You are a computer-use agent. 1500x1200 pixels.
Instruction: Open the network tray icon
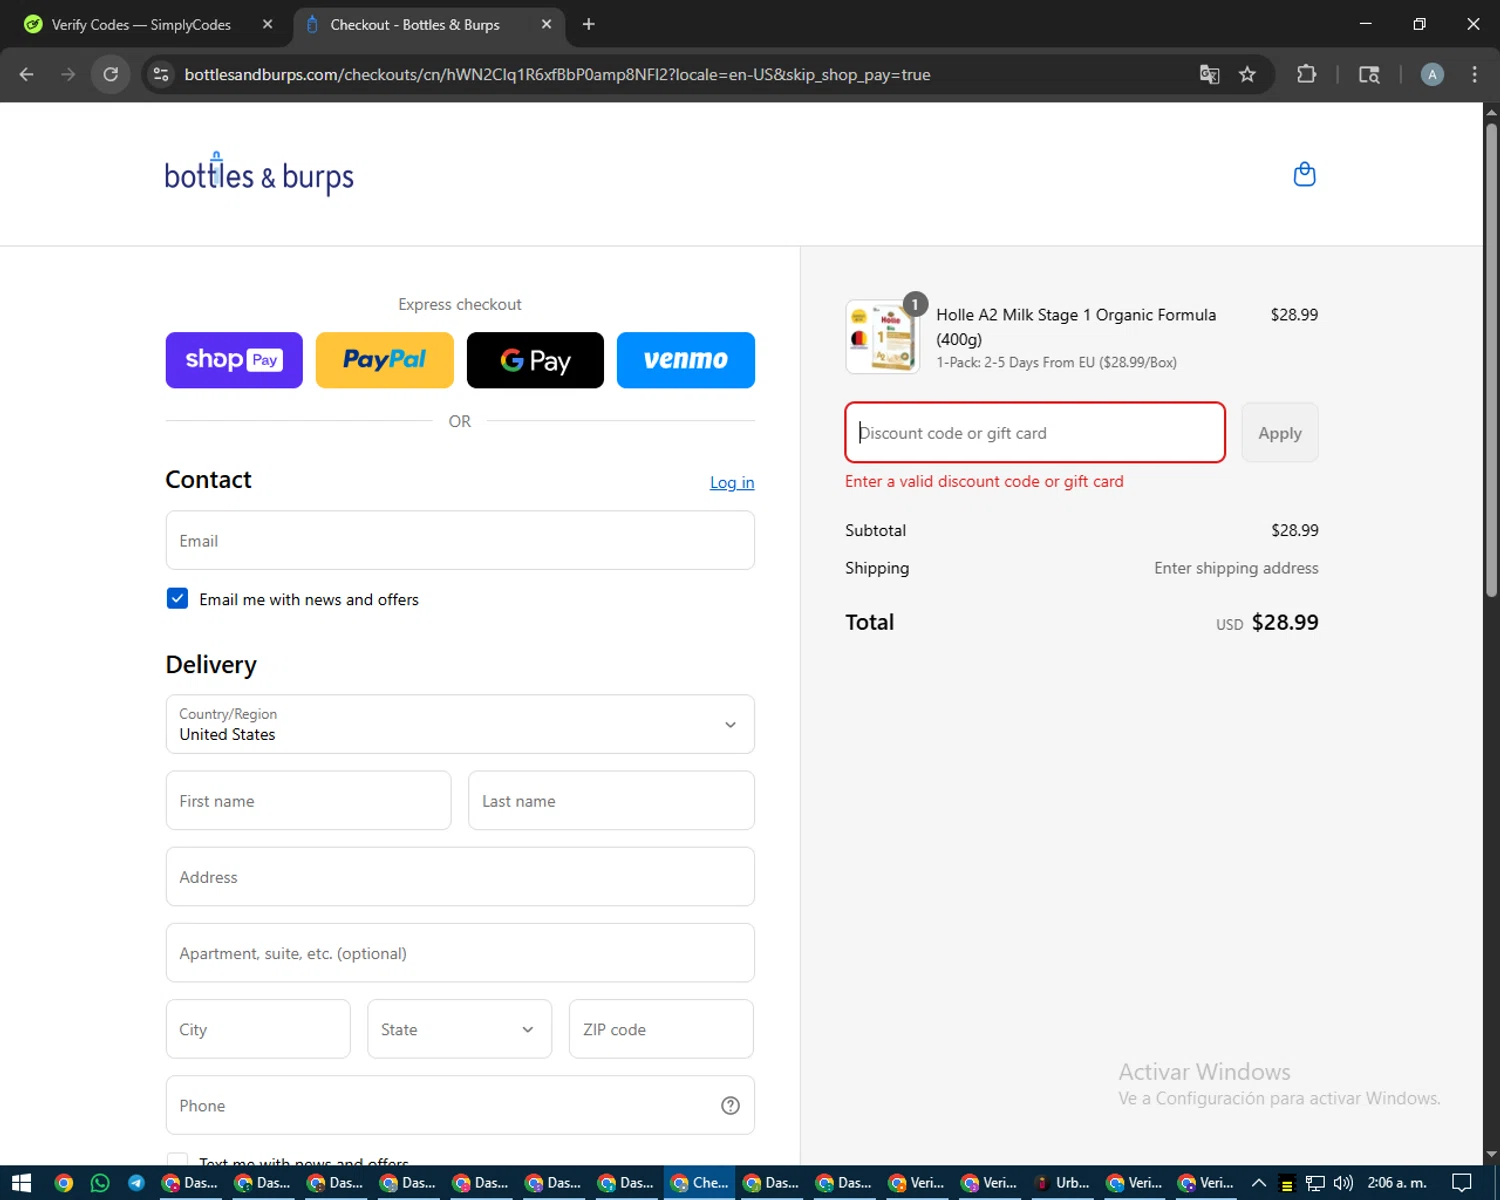(1315, 1183)
